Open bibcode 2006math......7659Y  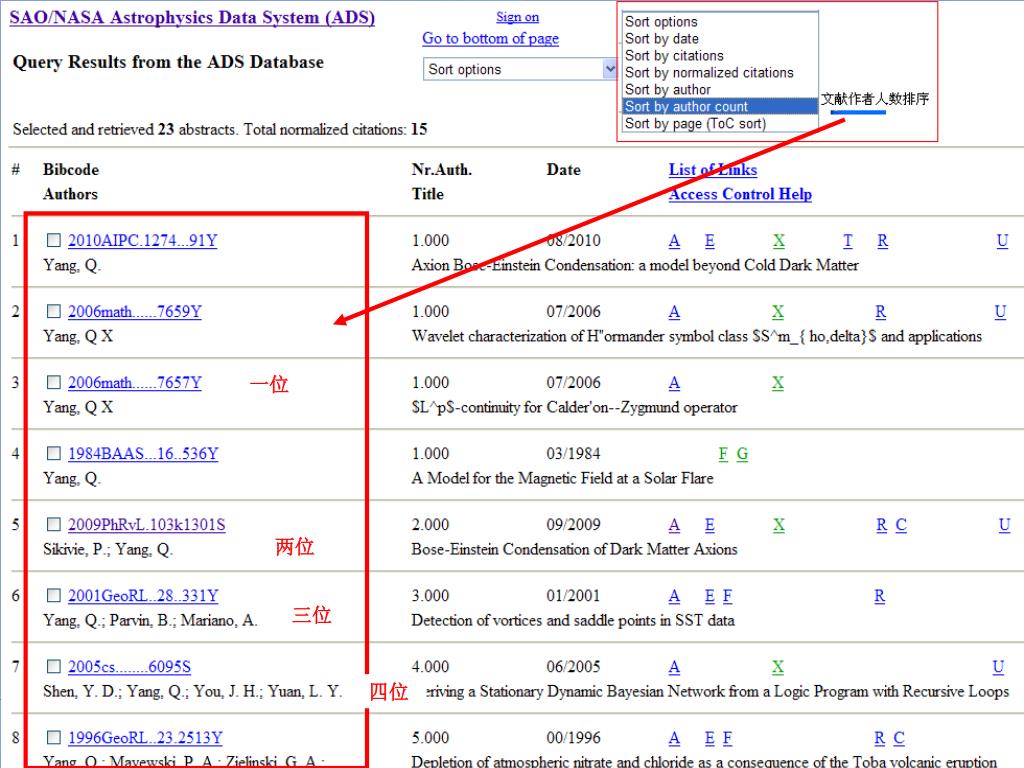[135, 312]
